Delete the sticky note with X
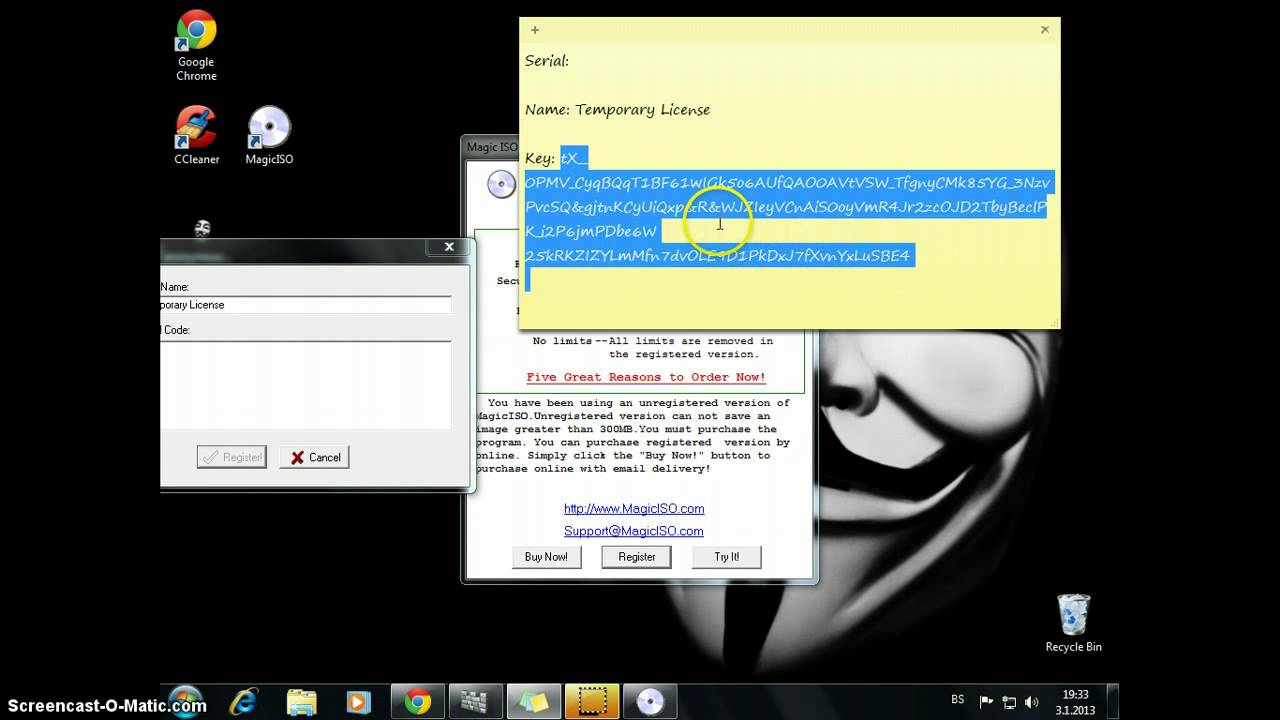This screenshot has height=720, width=1280. pos(1044,30)
